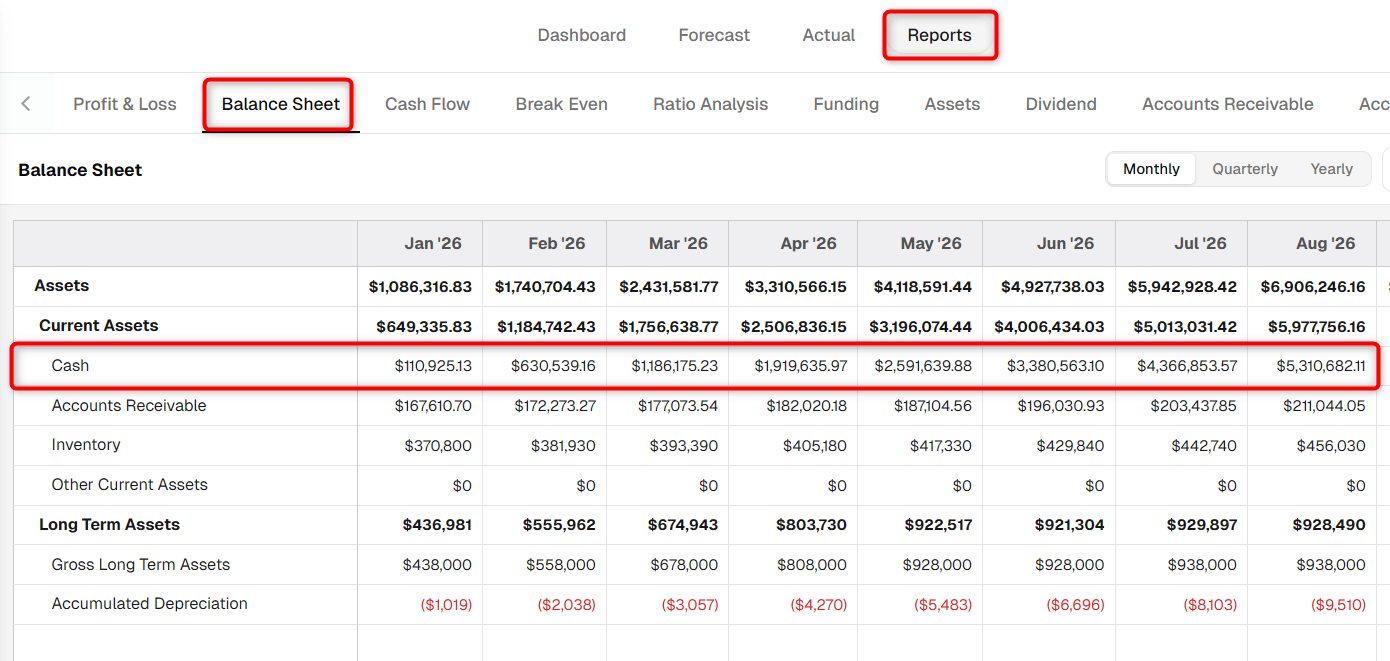Screen dimensions: 1390x661
Task: Switch to the Profit & Loss tab
Action: [125, 104]
